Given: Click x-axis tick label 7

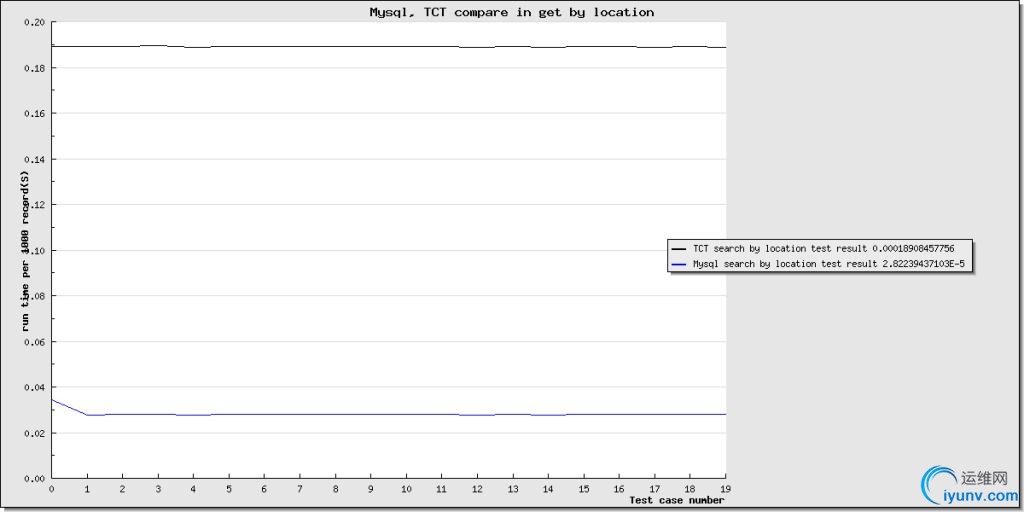Looking at the screenshot, I should tap(300, 488).
